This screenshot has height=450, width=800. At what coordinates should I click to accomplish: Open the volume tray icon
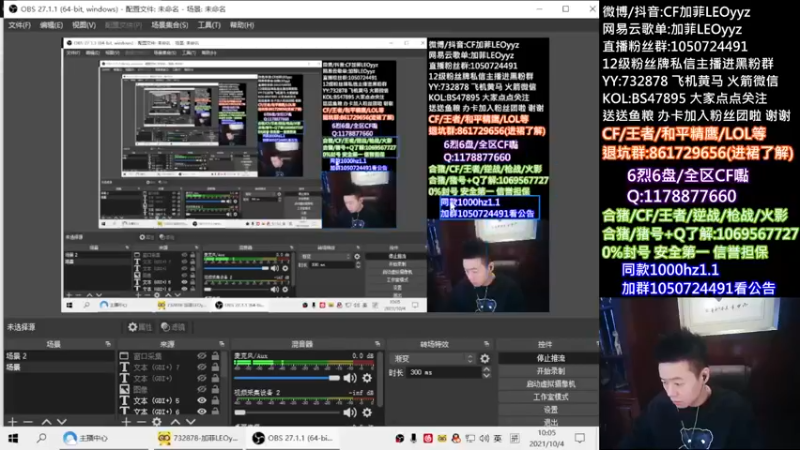click(x=484, y=438)
